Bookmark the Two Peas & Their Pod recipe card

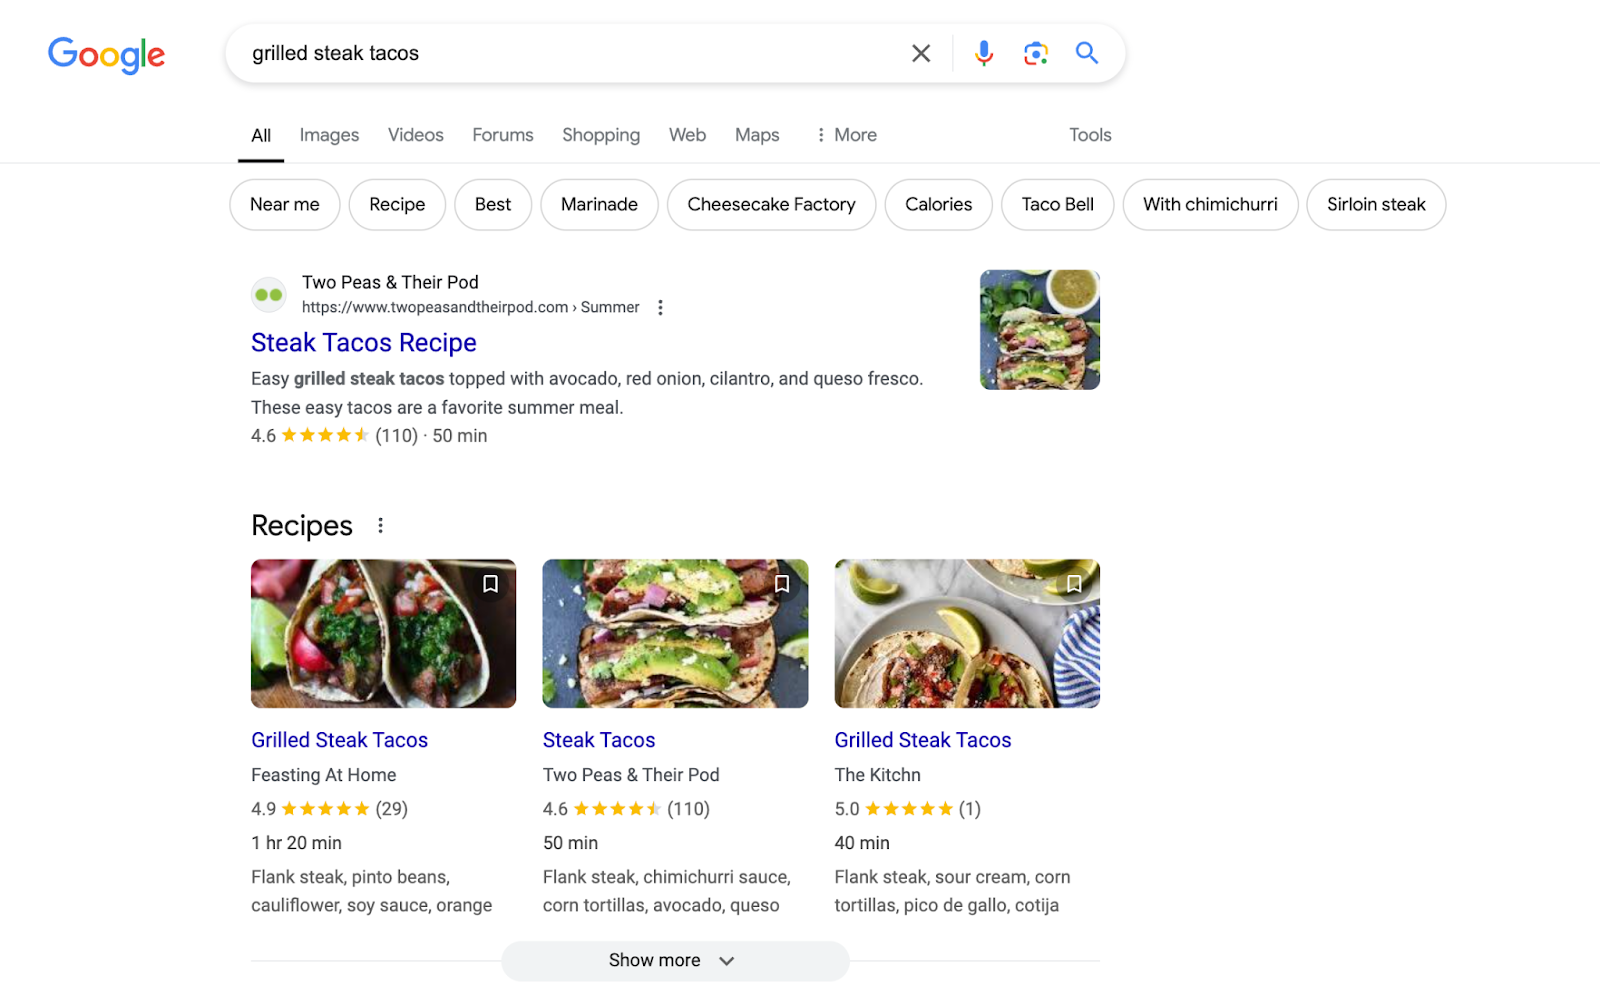click(x=782, y=584)
